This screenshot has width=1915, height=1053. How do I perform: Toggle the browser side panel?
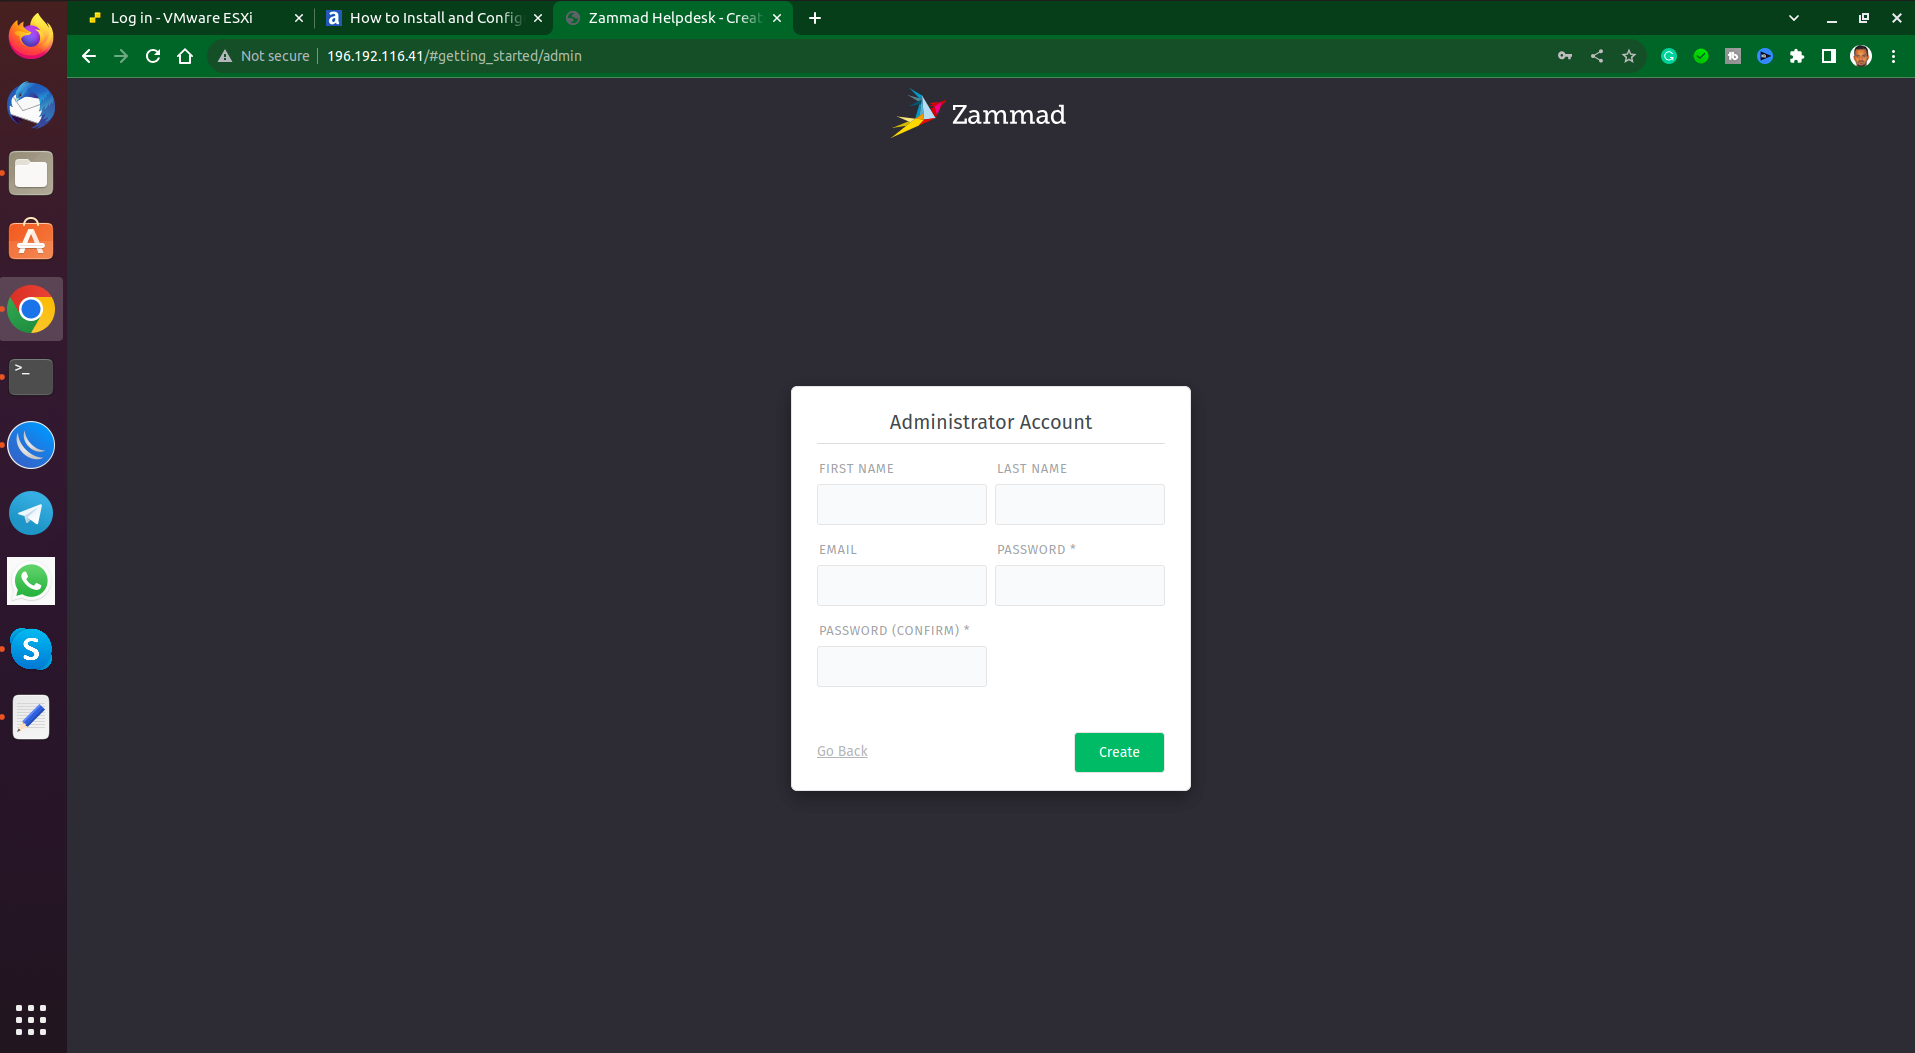point(1829,56)
